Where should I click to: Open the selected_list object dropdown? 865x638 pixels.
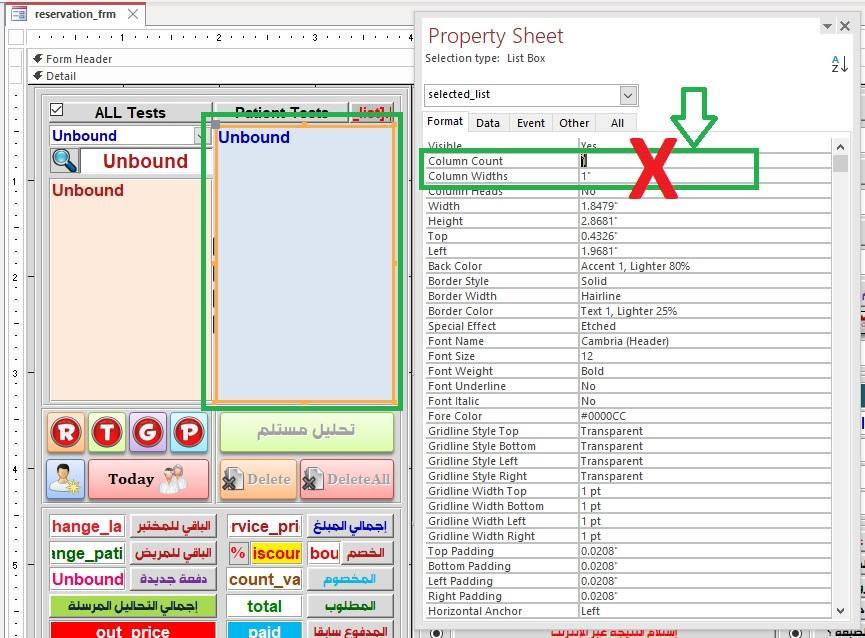(628, 95)
